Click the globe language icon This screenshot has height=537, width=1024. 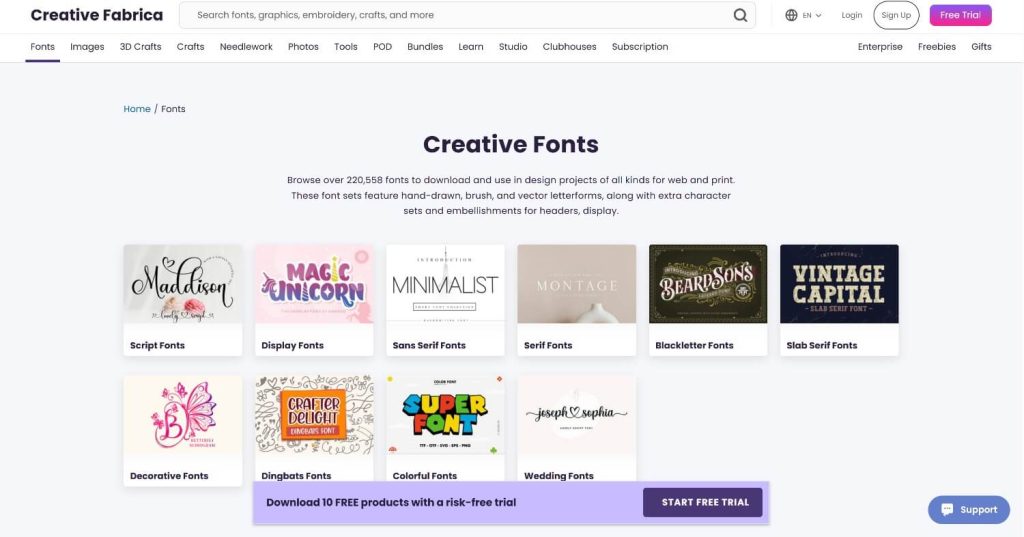click(x=791, y=15)
